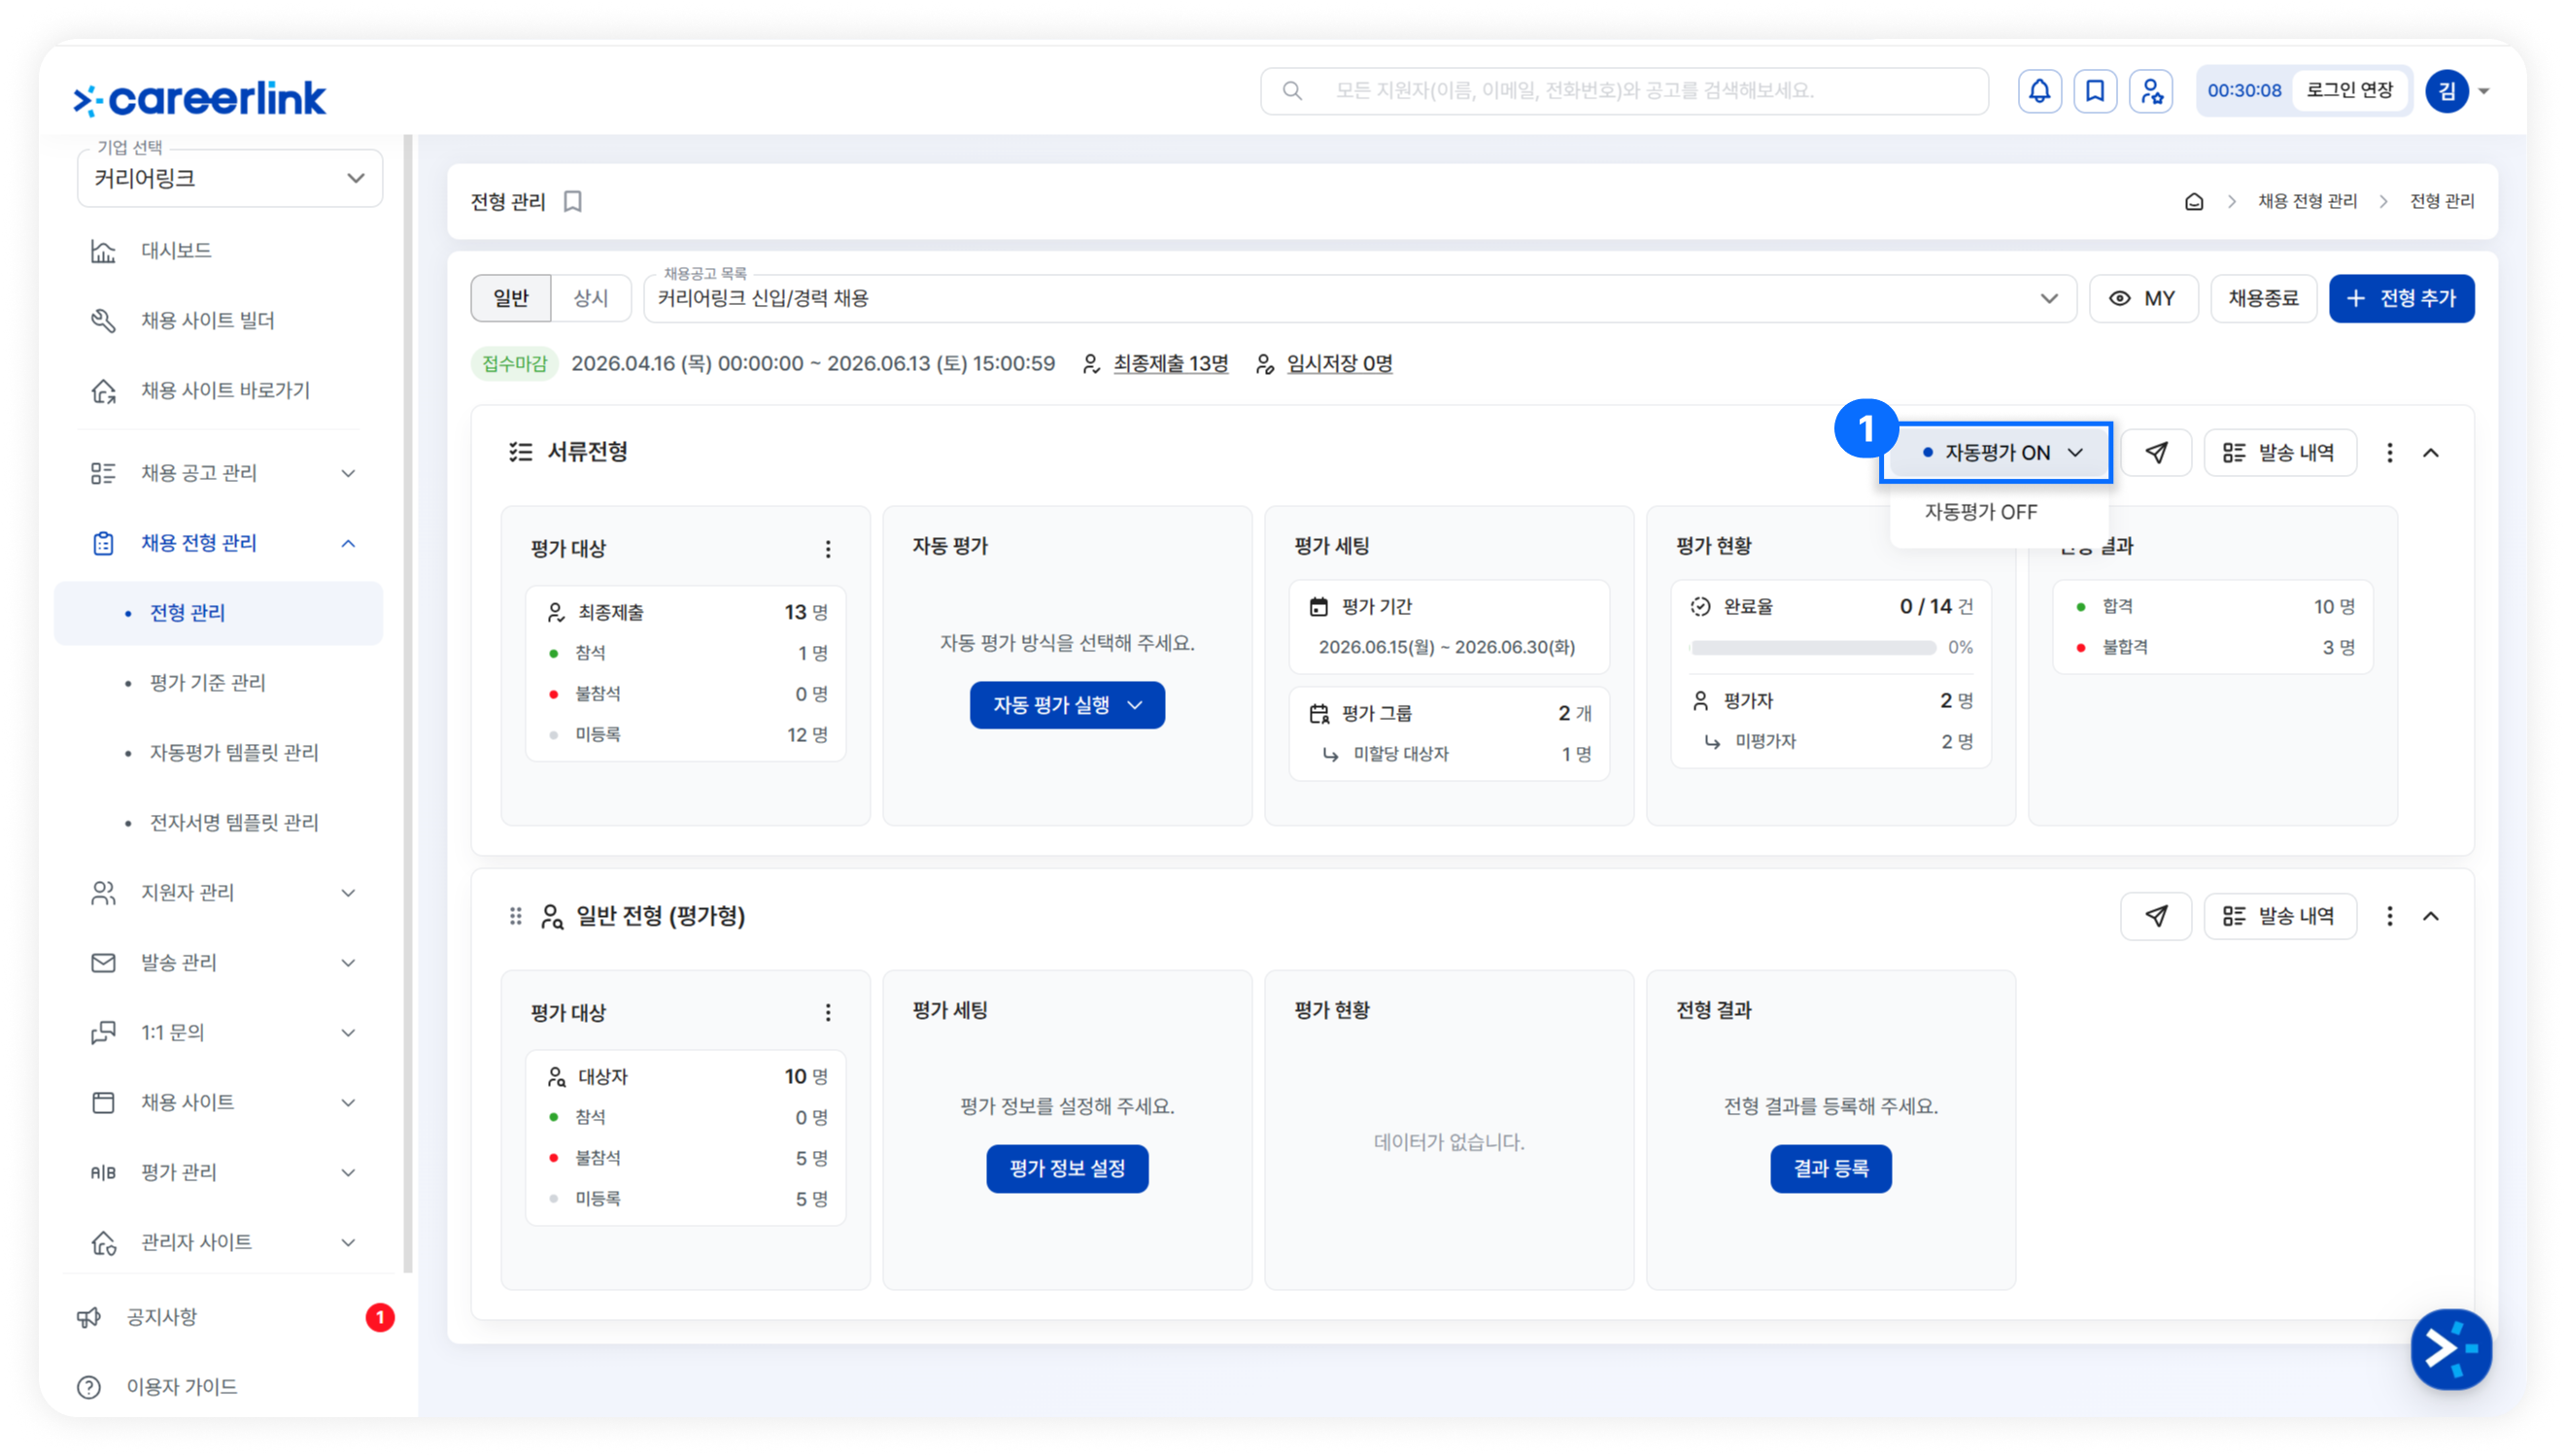Image resolution: width=2566 pixels, height=1456 pixels.
Task: Collapse the 서류전형 section
Action: pyautogui.click(x=2431, y=453)
